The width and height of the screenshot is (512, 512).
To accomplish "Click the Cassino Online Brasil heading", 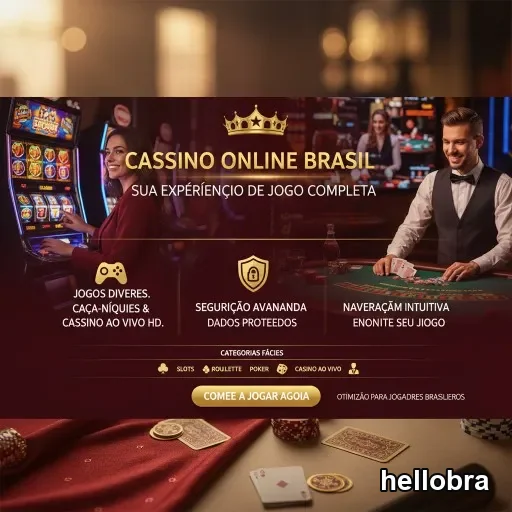I will 249,161.
